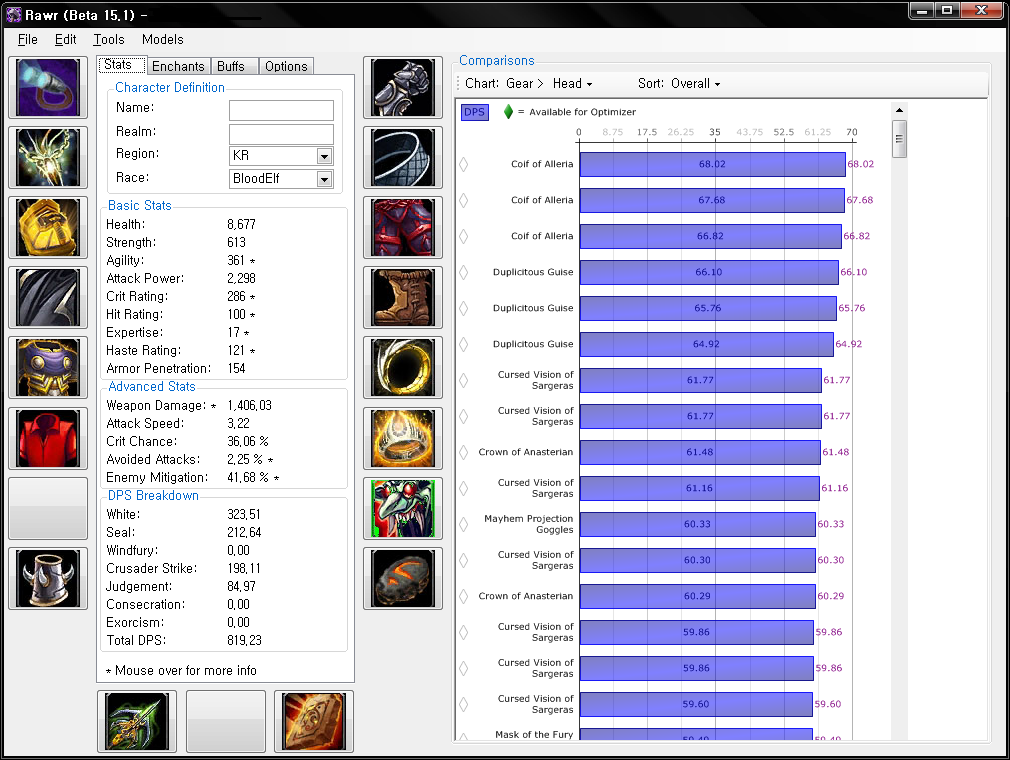Click the Crit Rating value 286

pos(236,297)
